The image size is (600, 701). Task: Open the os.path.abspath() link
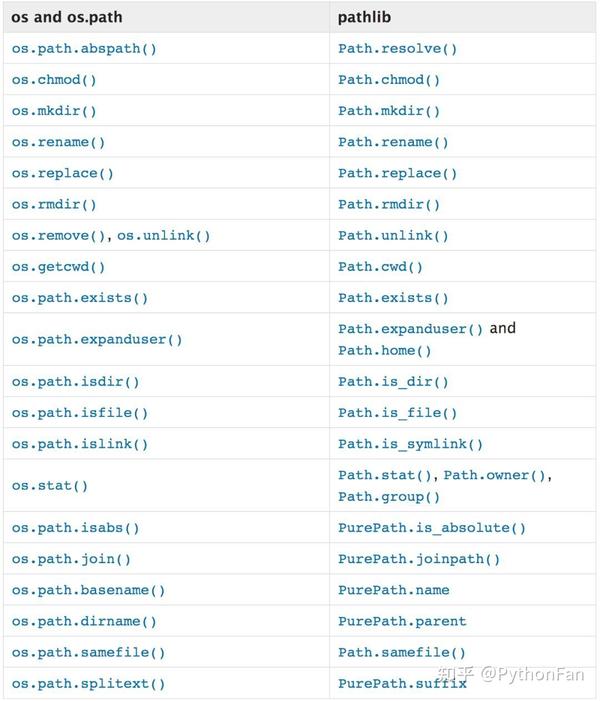(84, 48)
